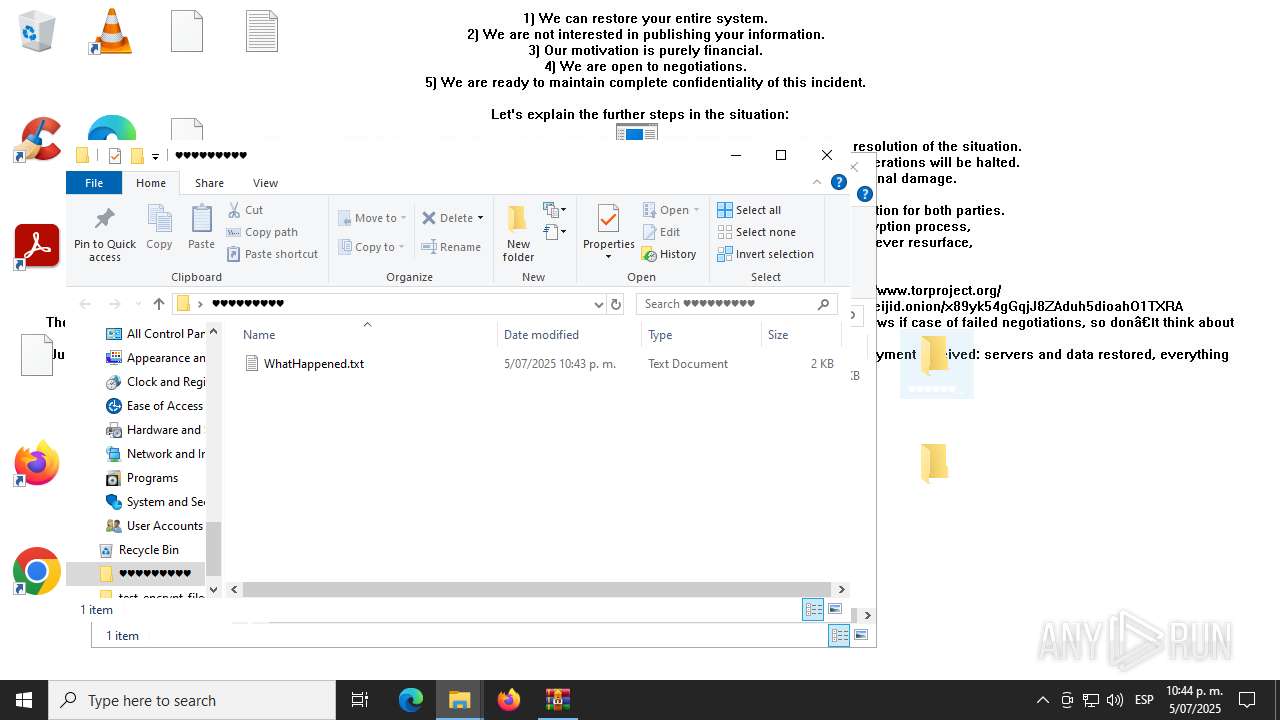The width and height of the screenshot is (1280, 720).
Task: Click the History button
Action: coord(669,254)
